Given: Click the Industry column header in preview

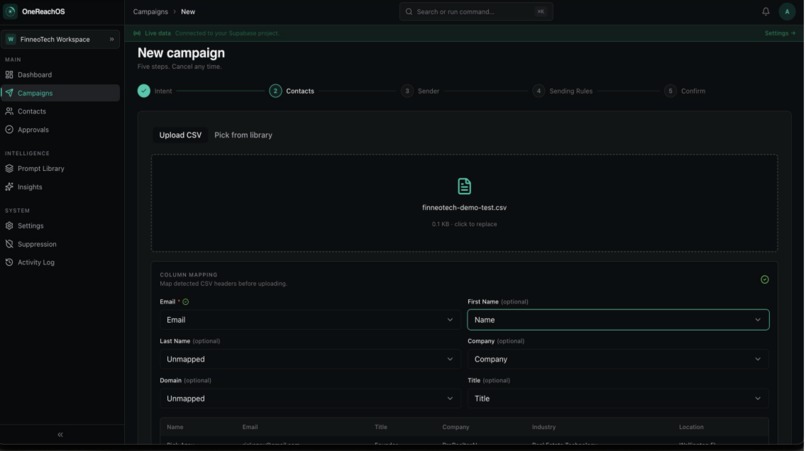Looking at the screenshot, I should click(x=543, y=427).
